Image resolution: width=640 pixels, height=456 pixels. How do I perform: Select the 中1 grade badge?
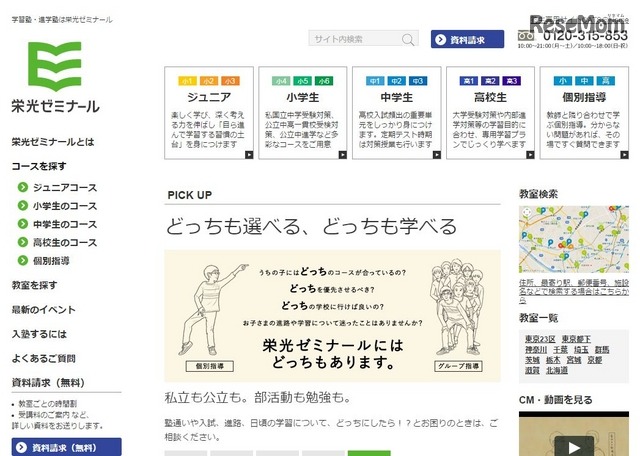[x=375, y=81]
